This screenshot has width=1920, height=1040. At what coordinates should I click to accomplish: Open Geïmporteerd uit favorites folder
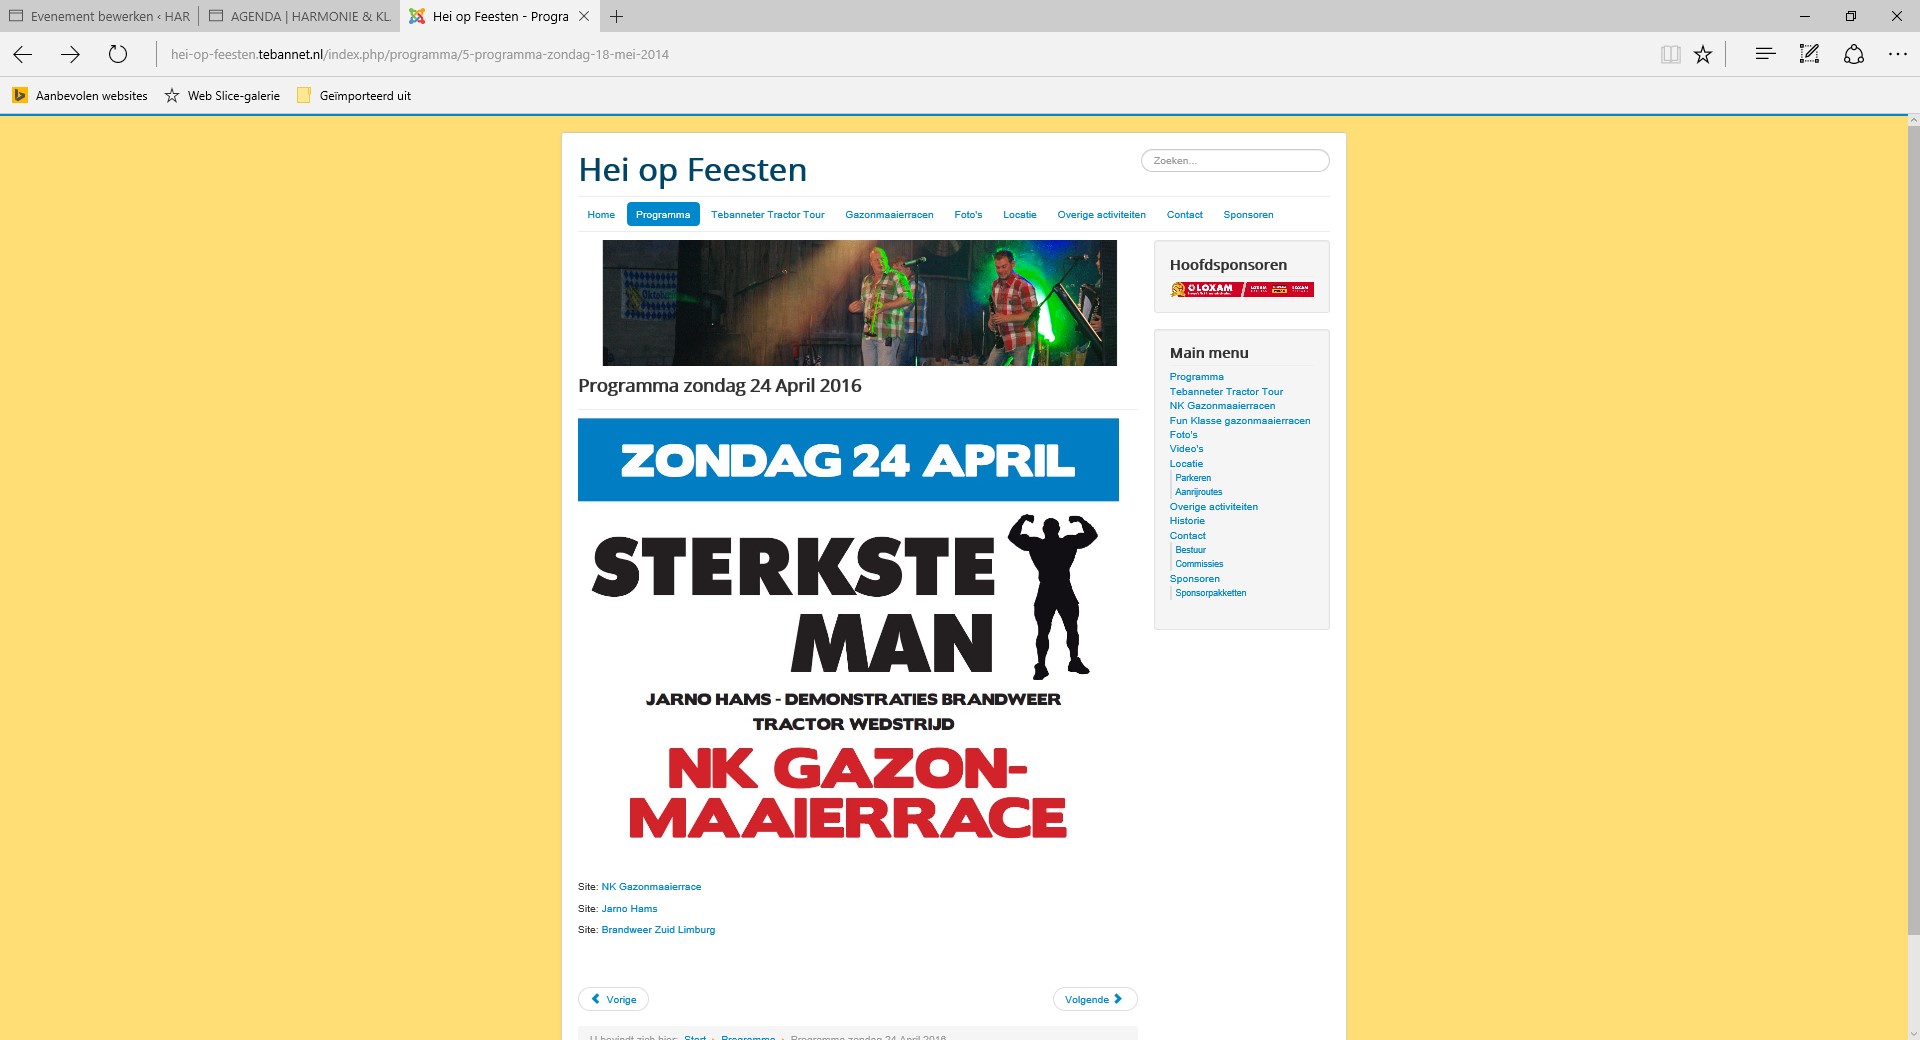pos(354,96)
